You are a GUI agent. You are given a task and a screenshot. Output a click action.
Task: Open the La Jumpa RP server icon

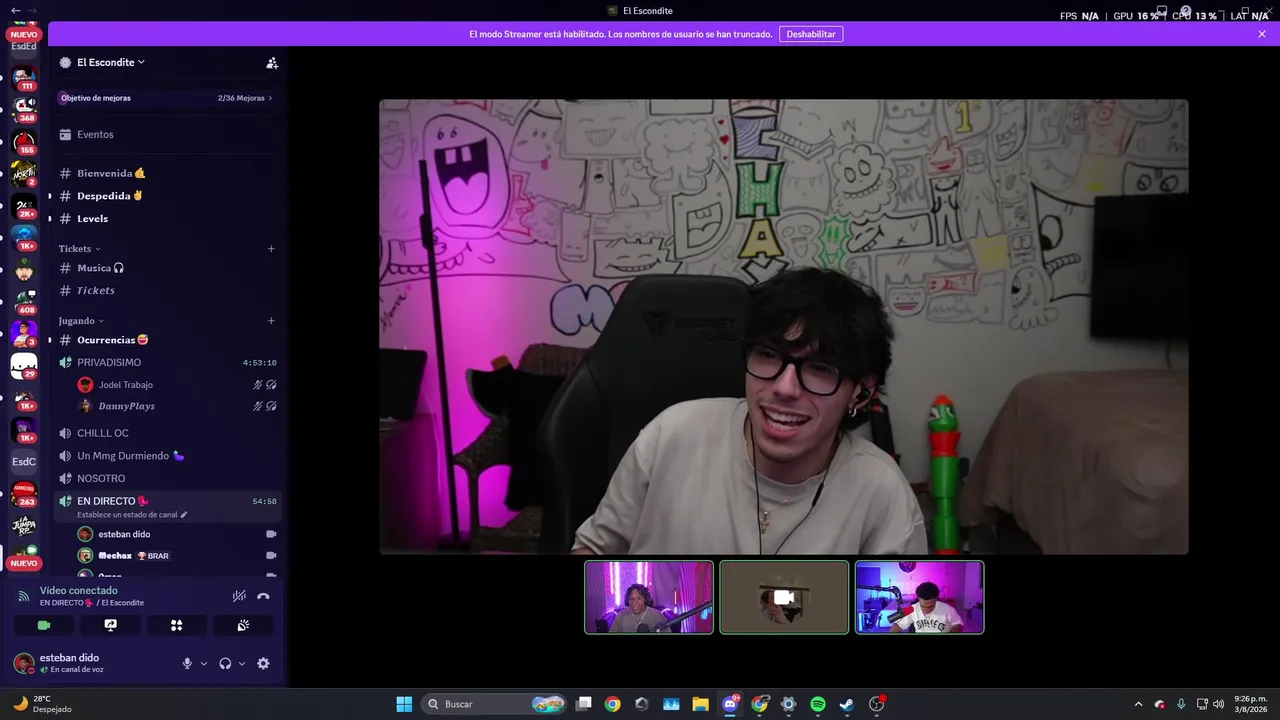pos(24,526)
